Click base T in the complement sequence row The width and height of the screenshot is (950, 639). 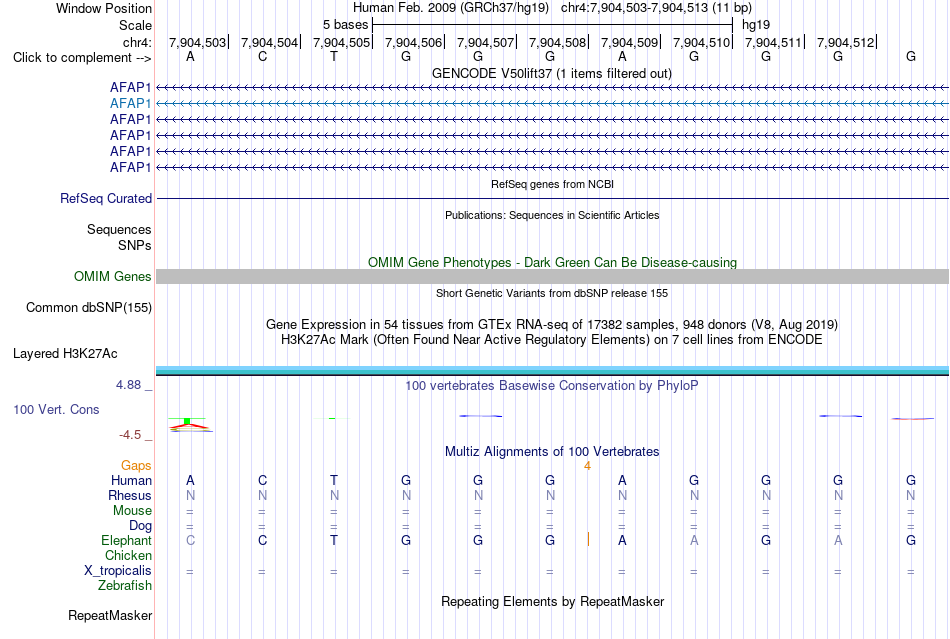(x=334, y=56)
